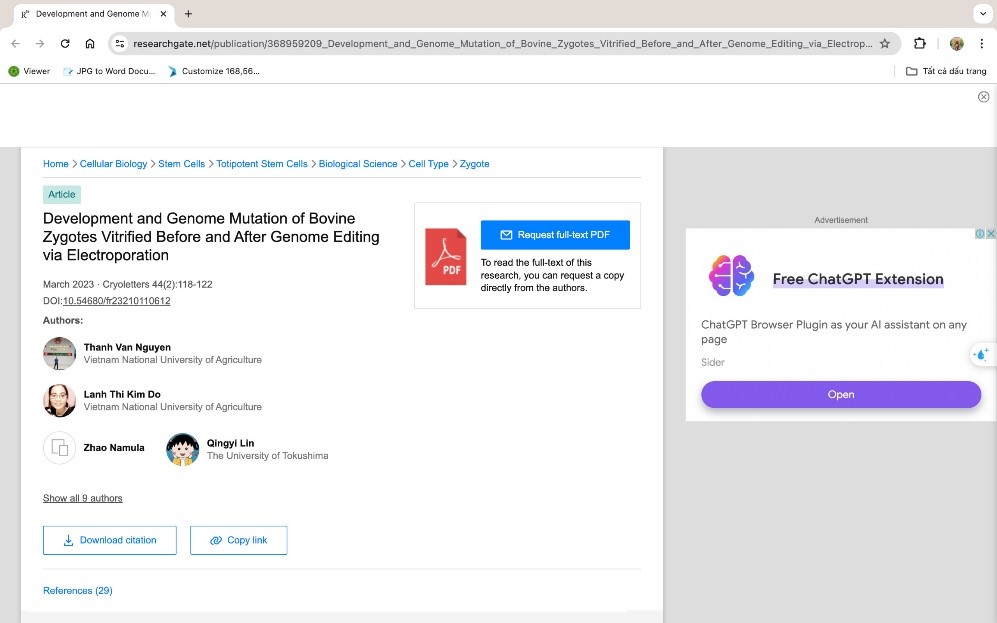Screen dimensions: 997x623
Task: Click the Request full-text PDF button
Action: pyautogui.click(x=555, y=235)
